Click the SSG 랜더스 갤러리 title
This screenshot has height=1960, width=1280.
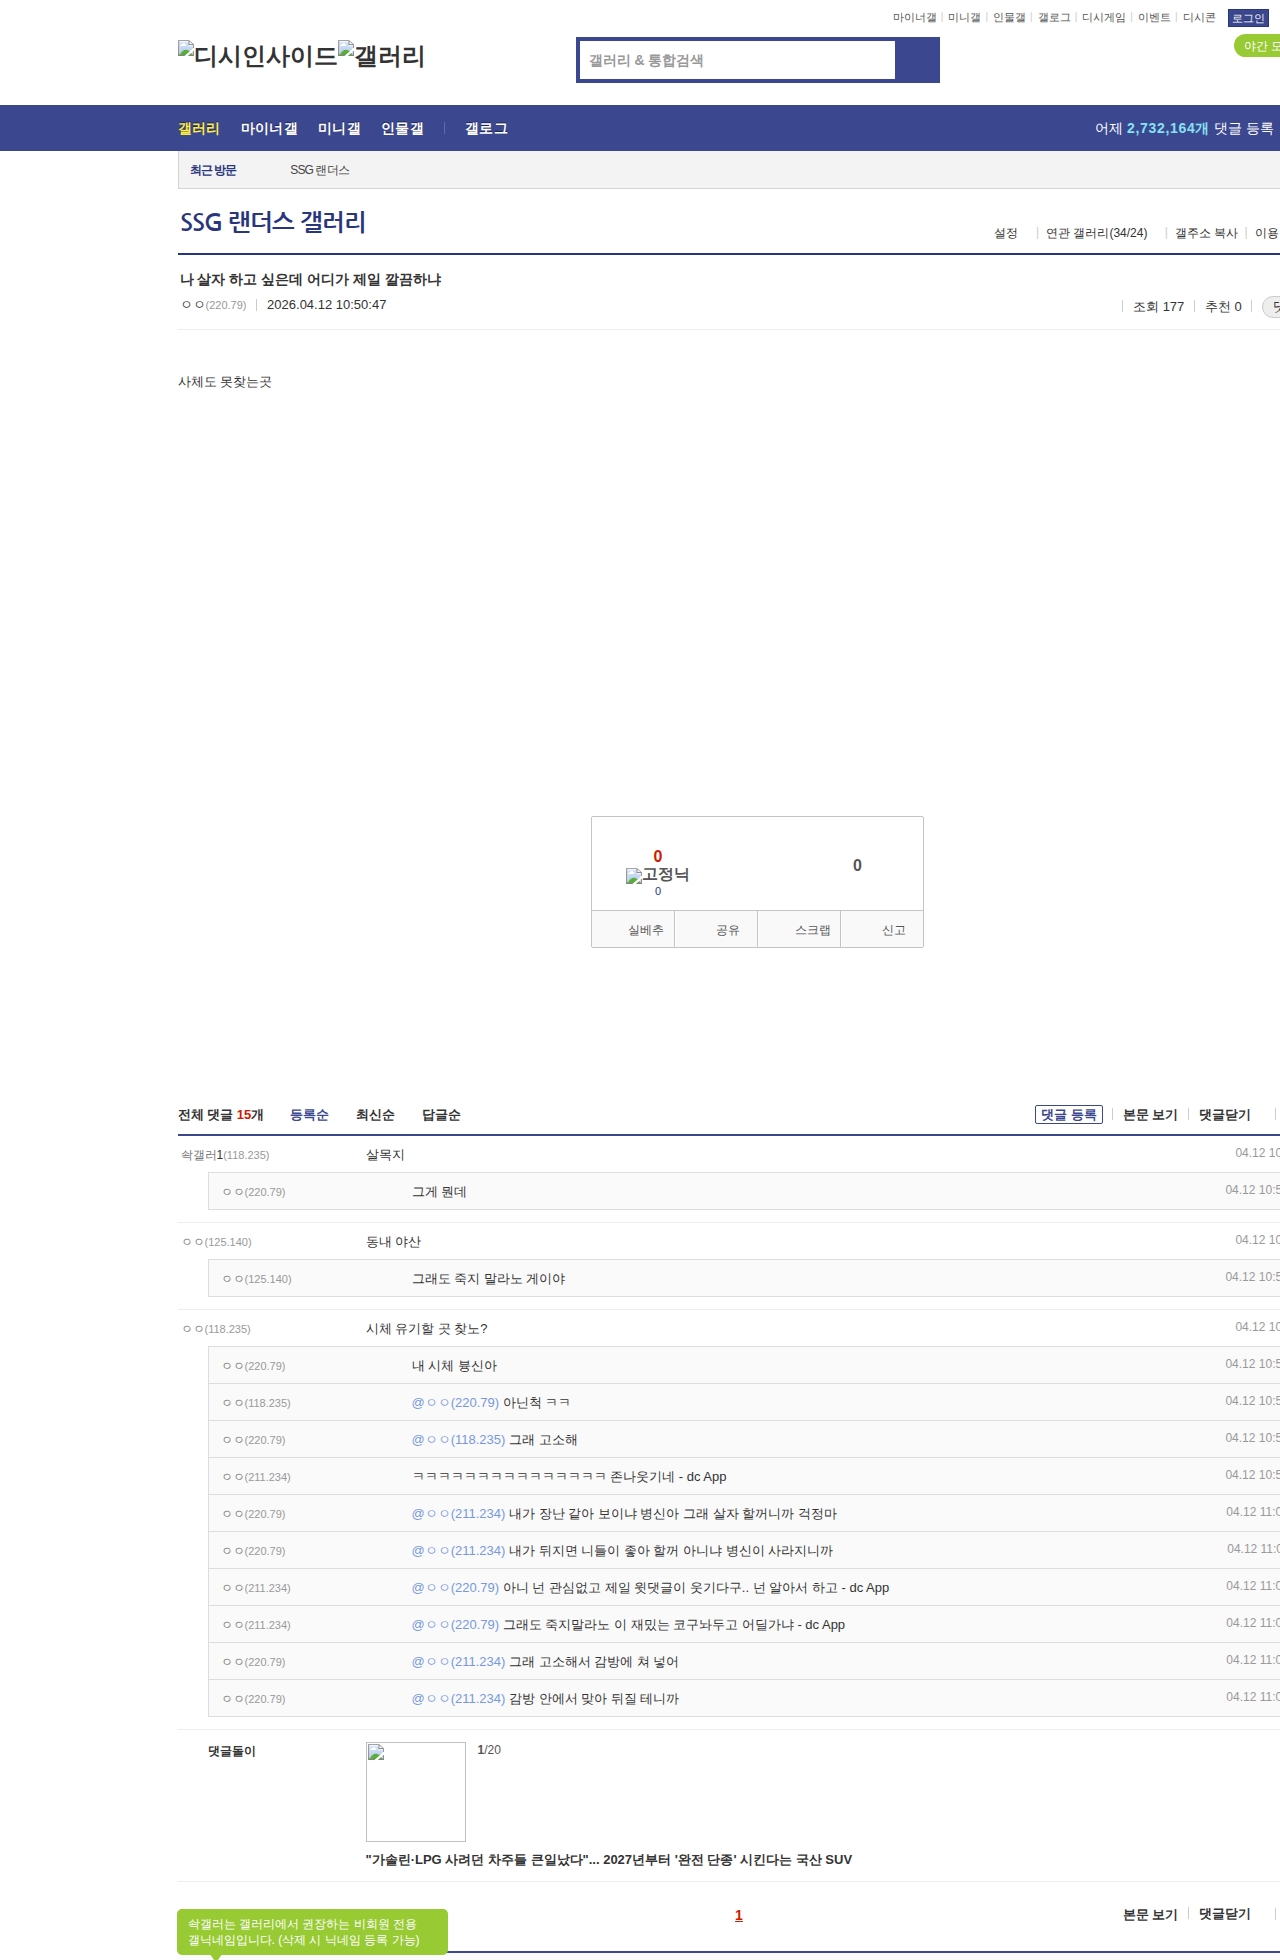273,222
